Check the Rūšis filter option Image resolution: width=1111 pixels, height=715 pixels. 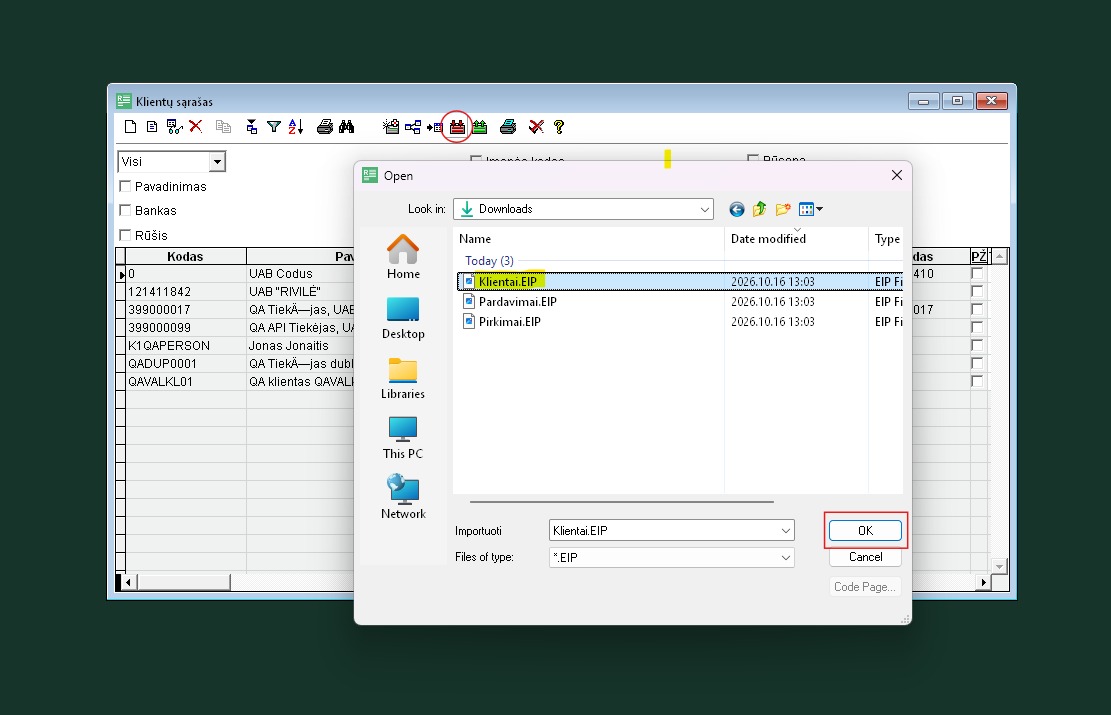125,235
